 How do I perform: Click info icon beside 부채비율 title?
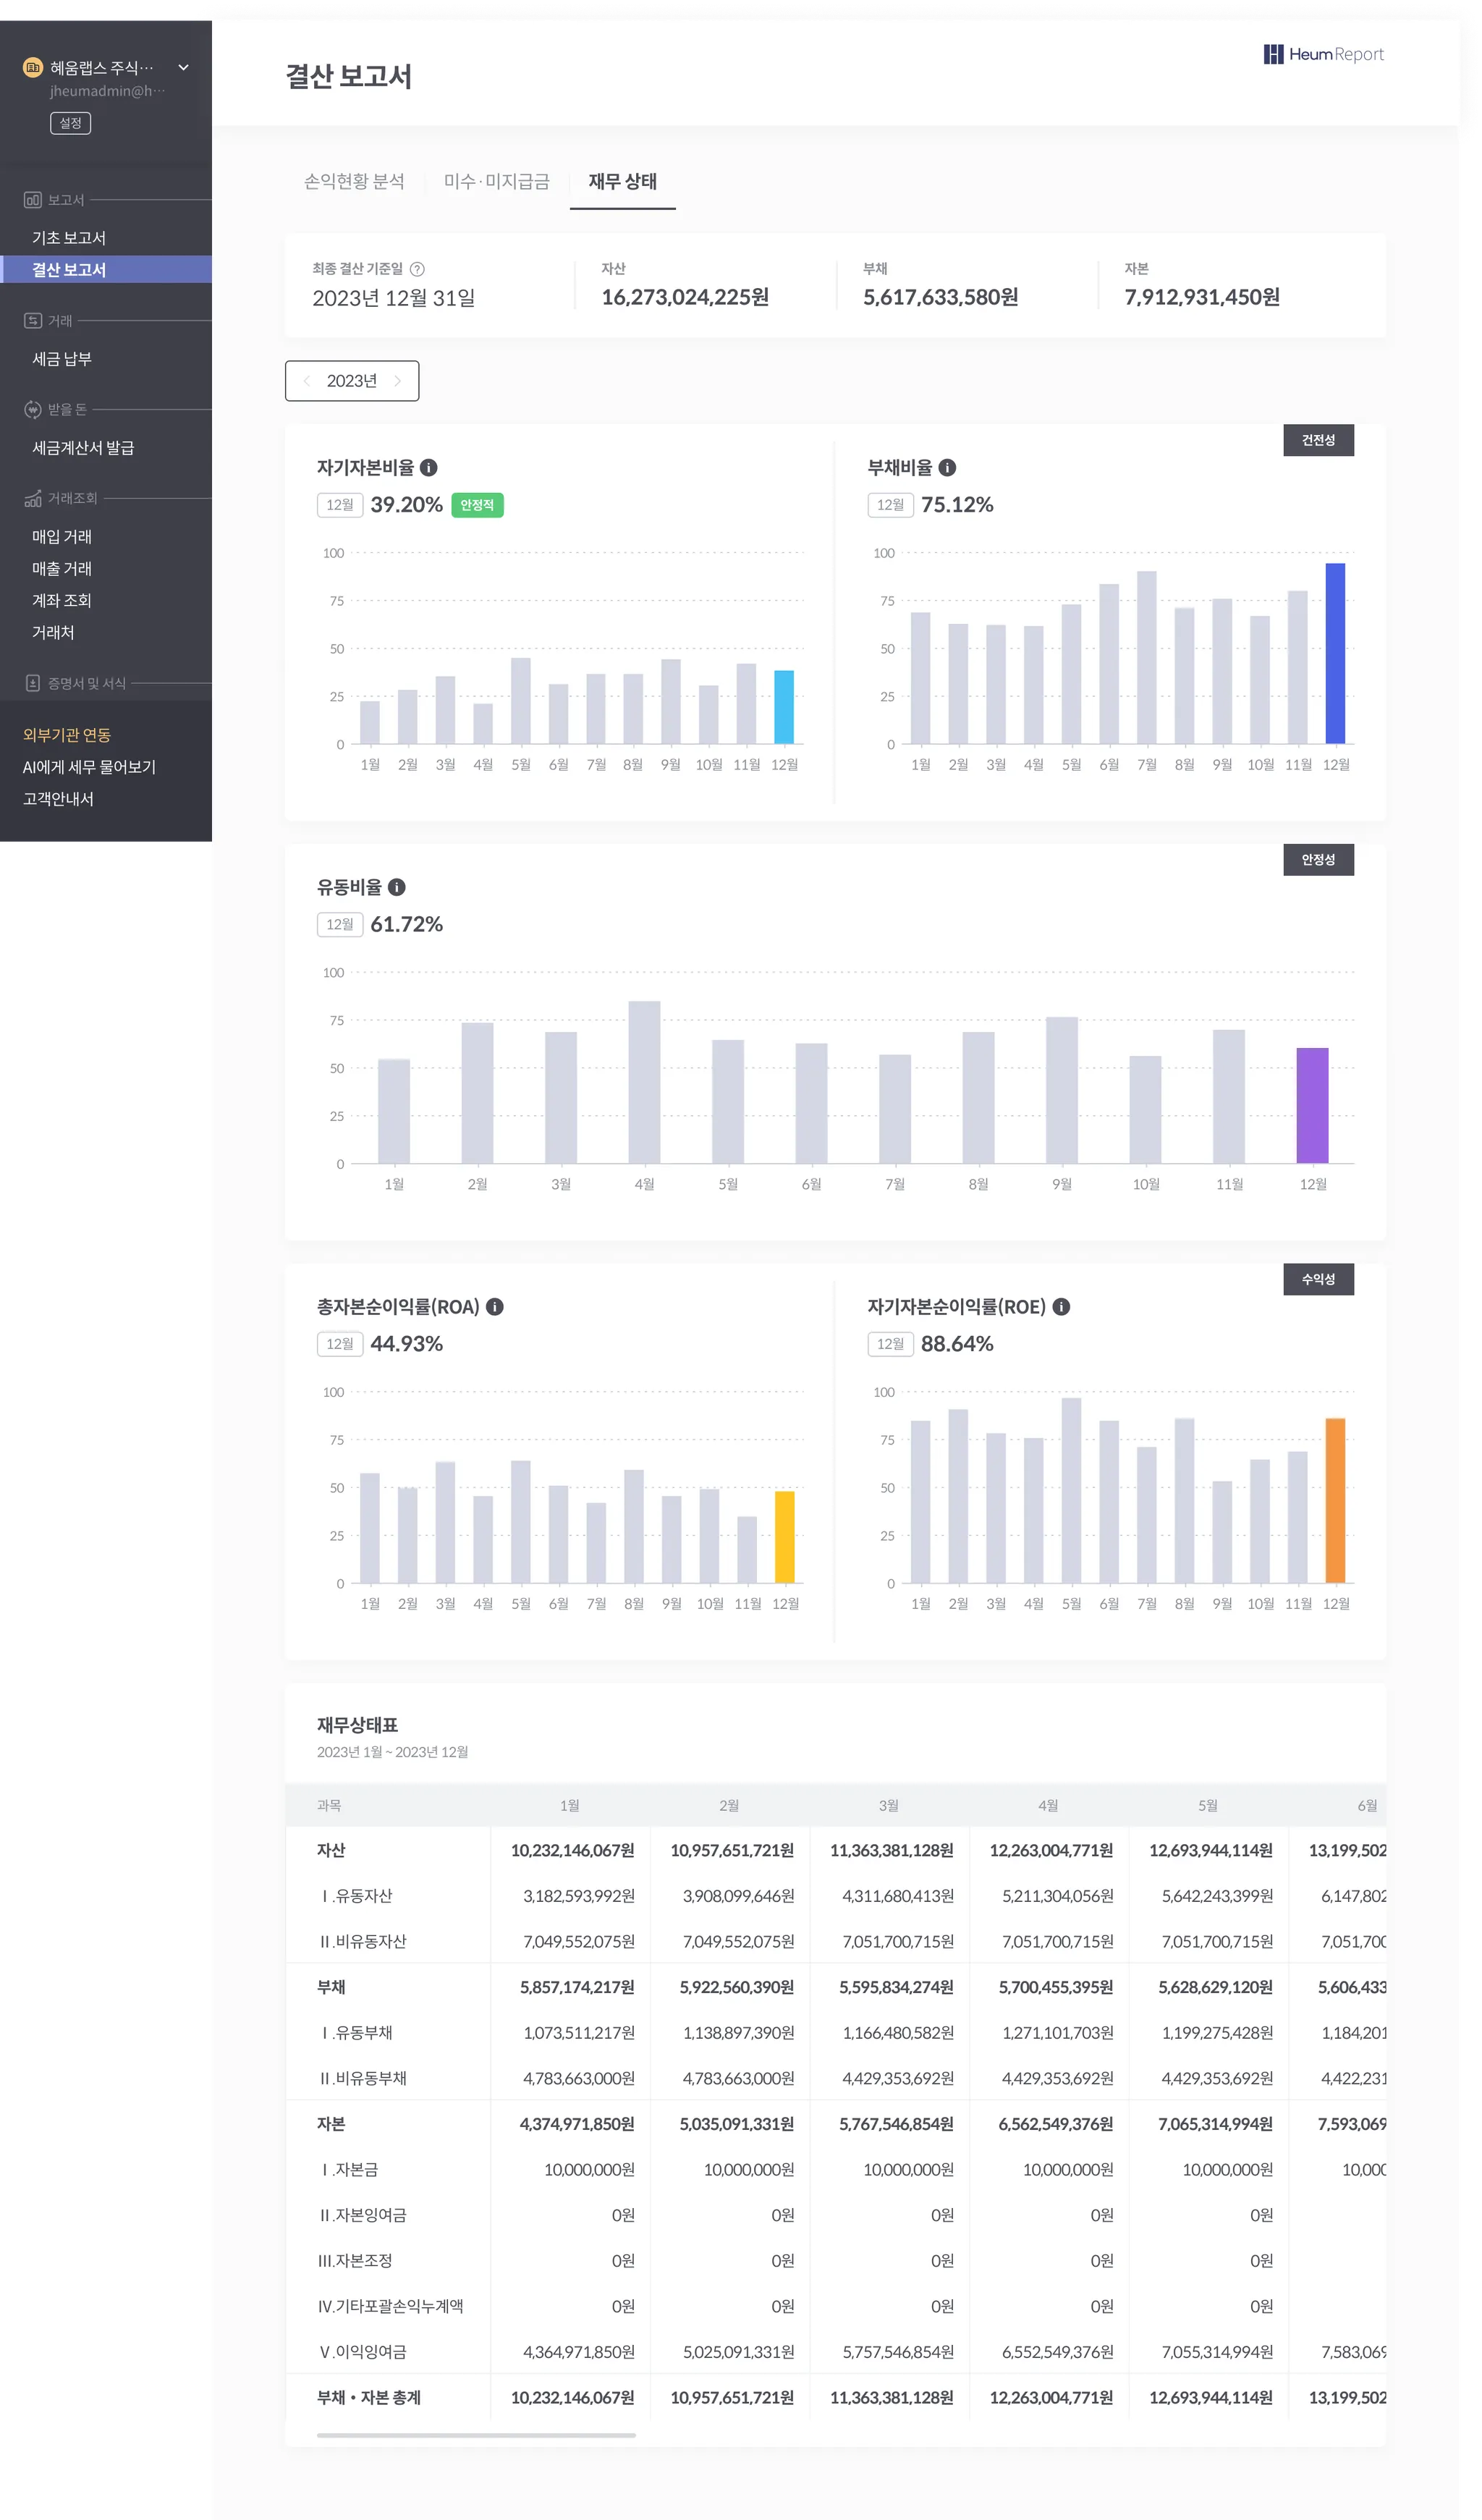pos(947,467)
